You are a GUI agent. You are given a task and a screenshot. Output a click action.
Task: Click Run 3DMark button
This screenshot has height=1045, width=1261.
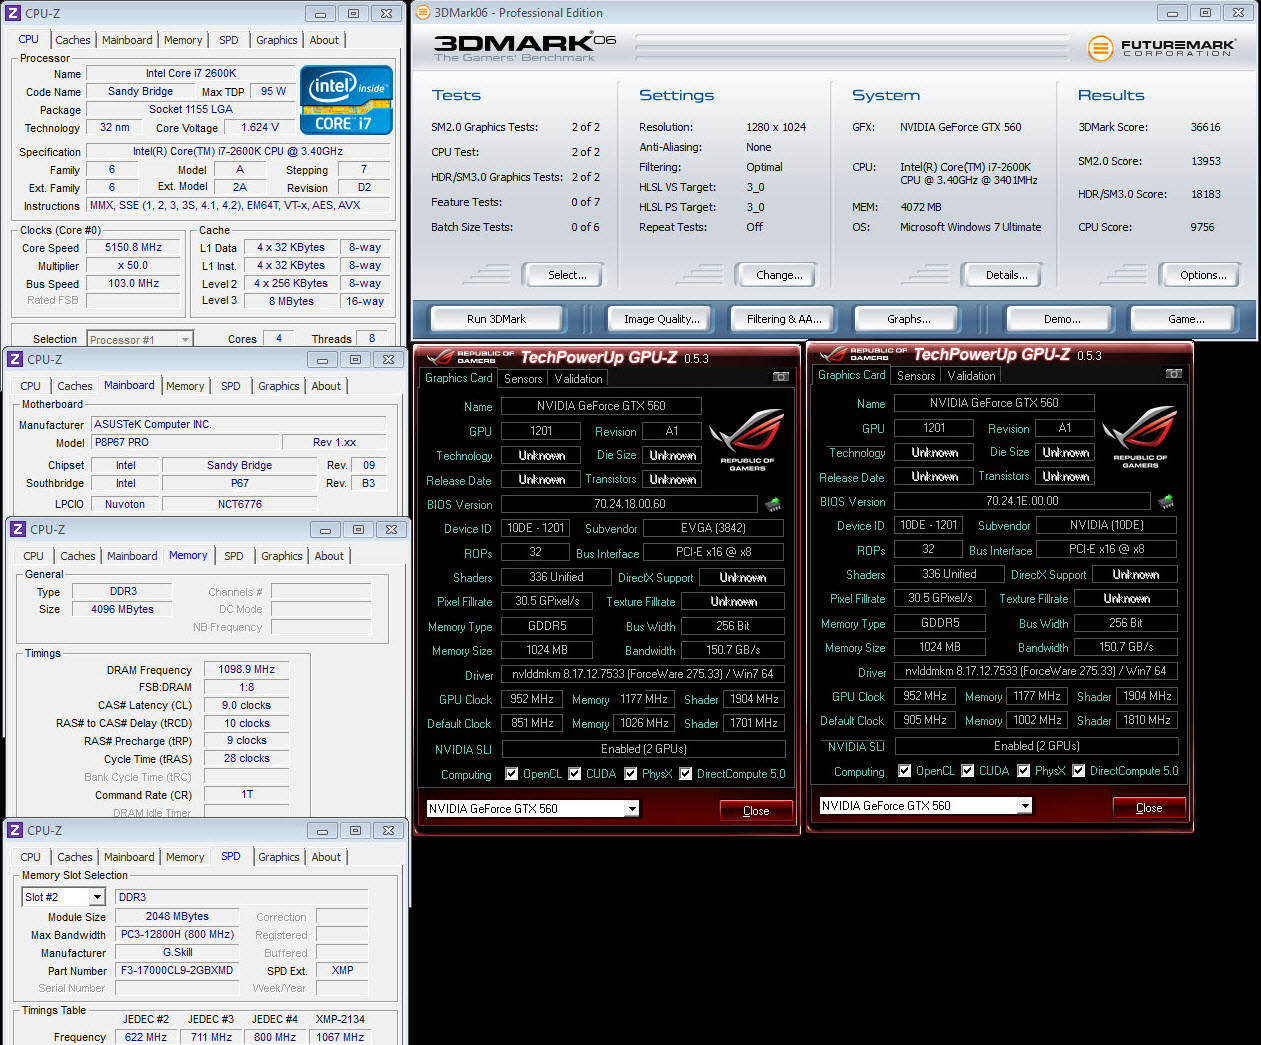(x=496, y=319)
